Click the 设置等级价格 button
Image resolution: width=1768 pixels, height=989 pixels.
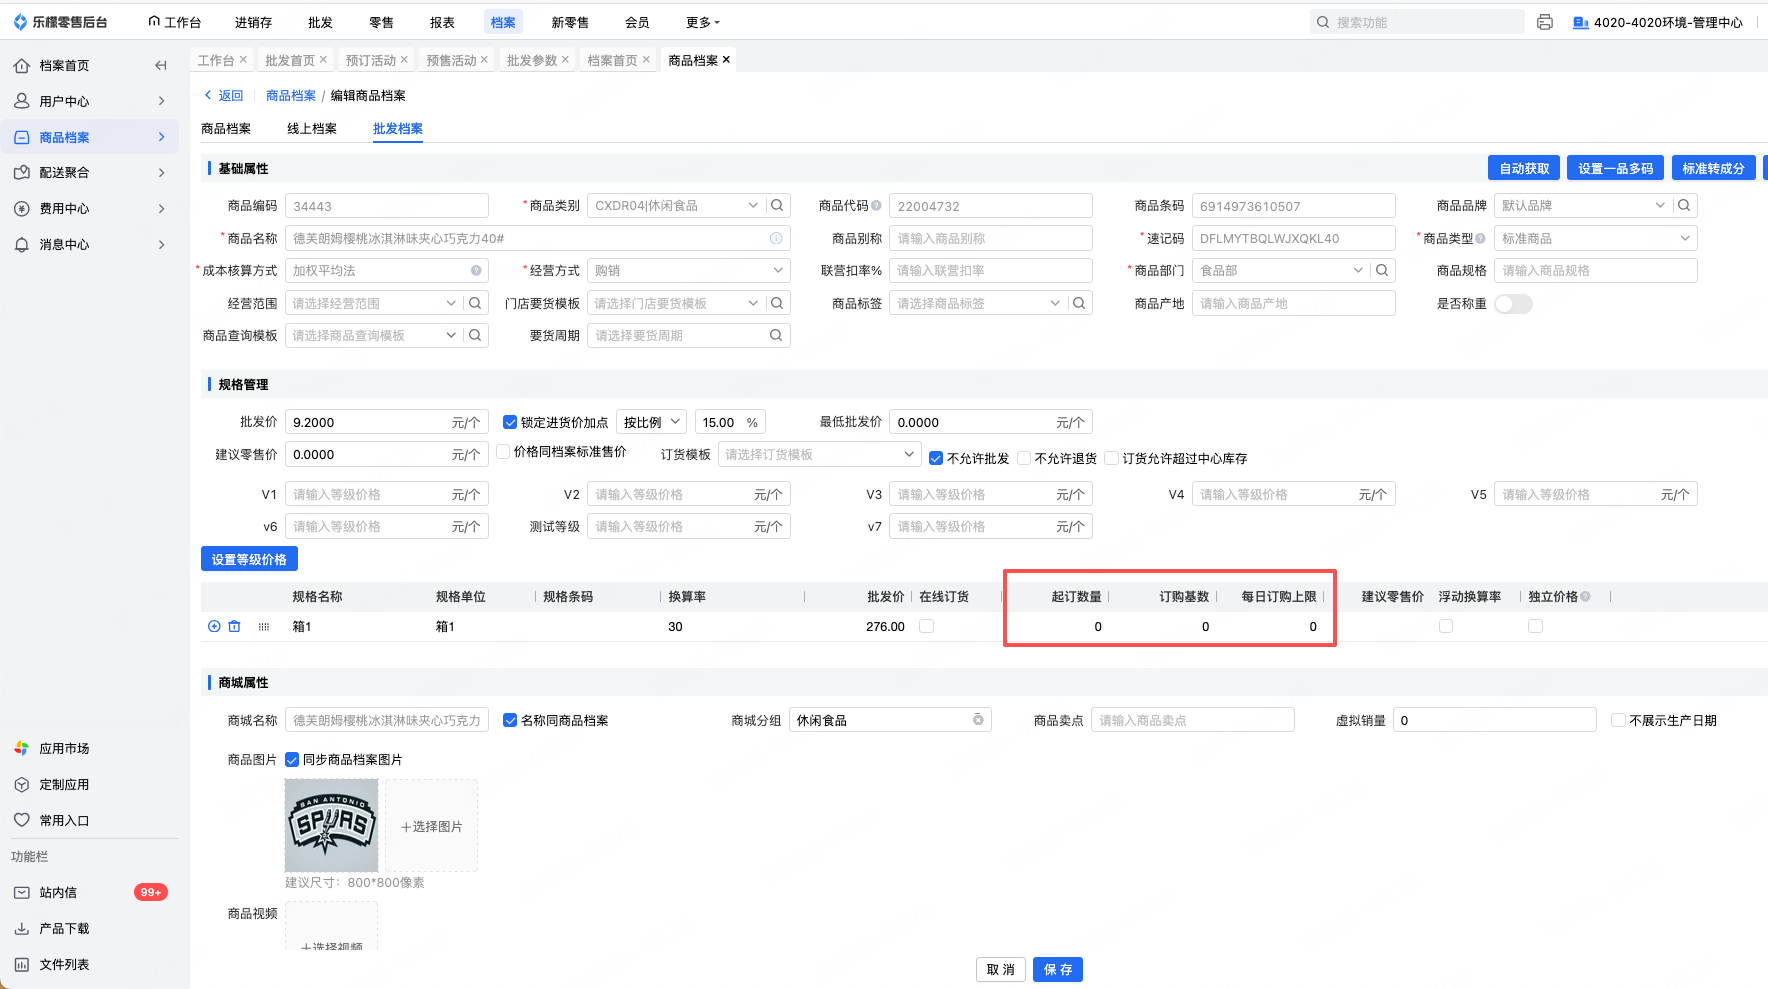(x=249, y=559)
